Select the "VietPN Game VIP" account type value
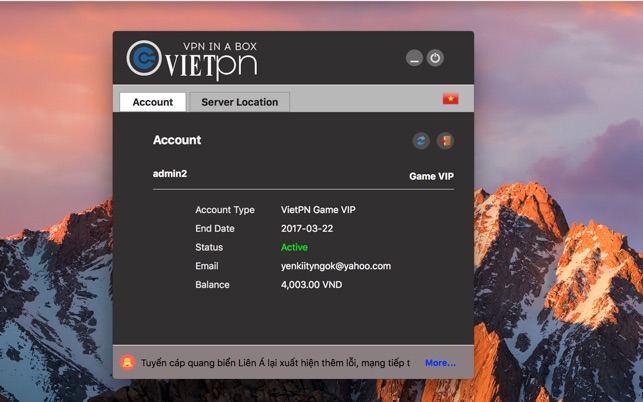Image resolution: width=643 pixels, height=402 pixels. [318, 210]
